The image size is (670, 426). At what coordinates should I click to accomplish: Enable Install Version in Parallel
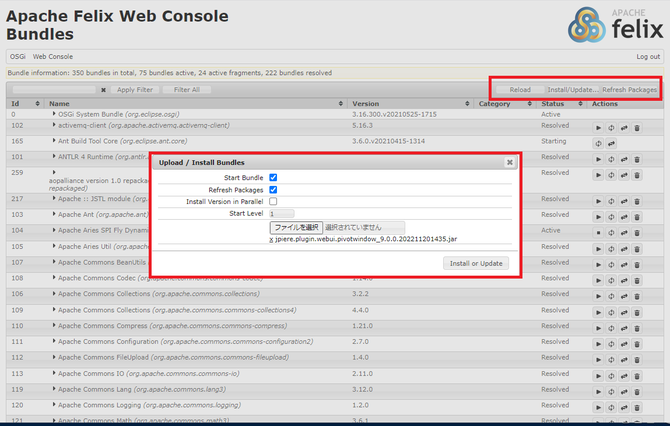click(273, 201)
